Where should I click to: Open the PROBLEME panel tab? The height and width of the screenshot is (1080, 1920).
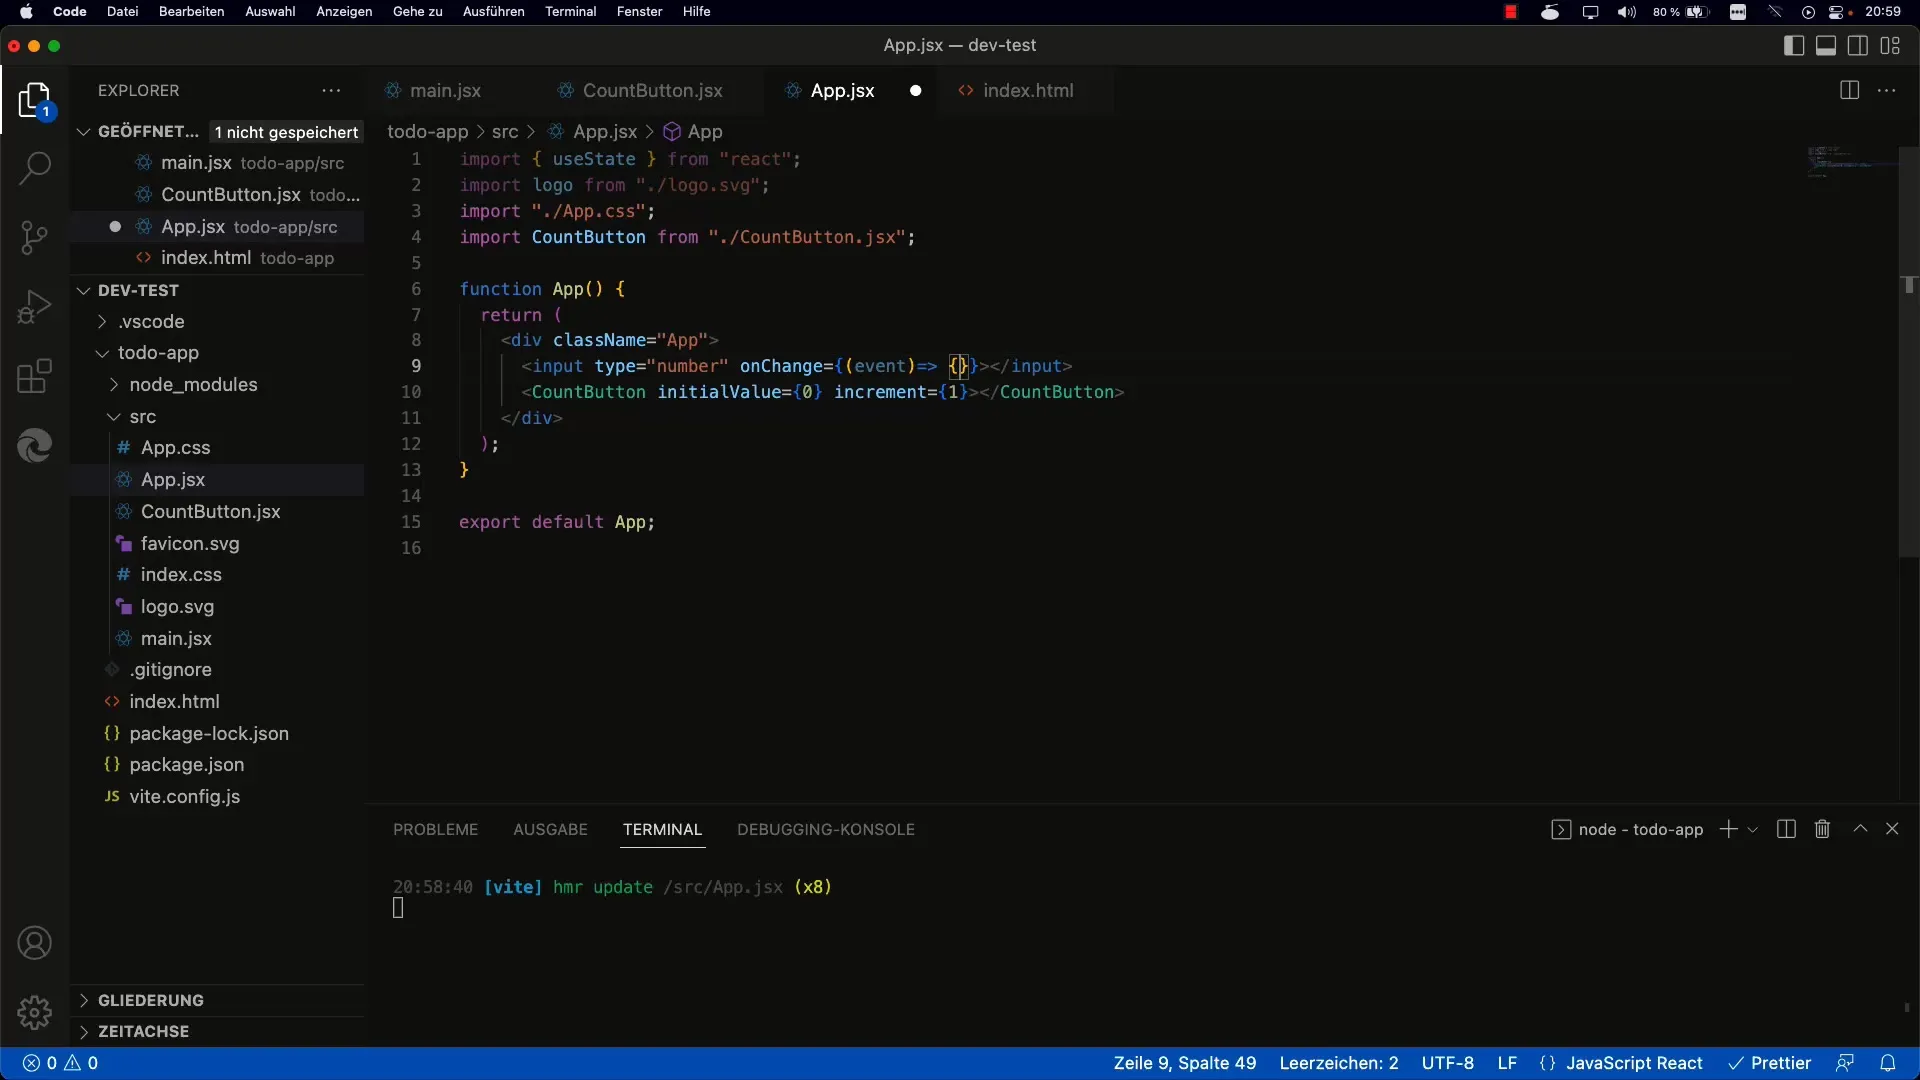coord(436,829)
